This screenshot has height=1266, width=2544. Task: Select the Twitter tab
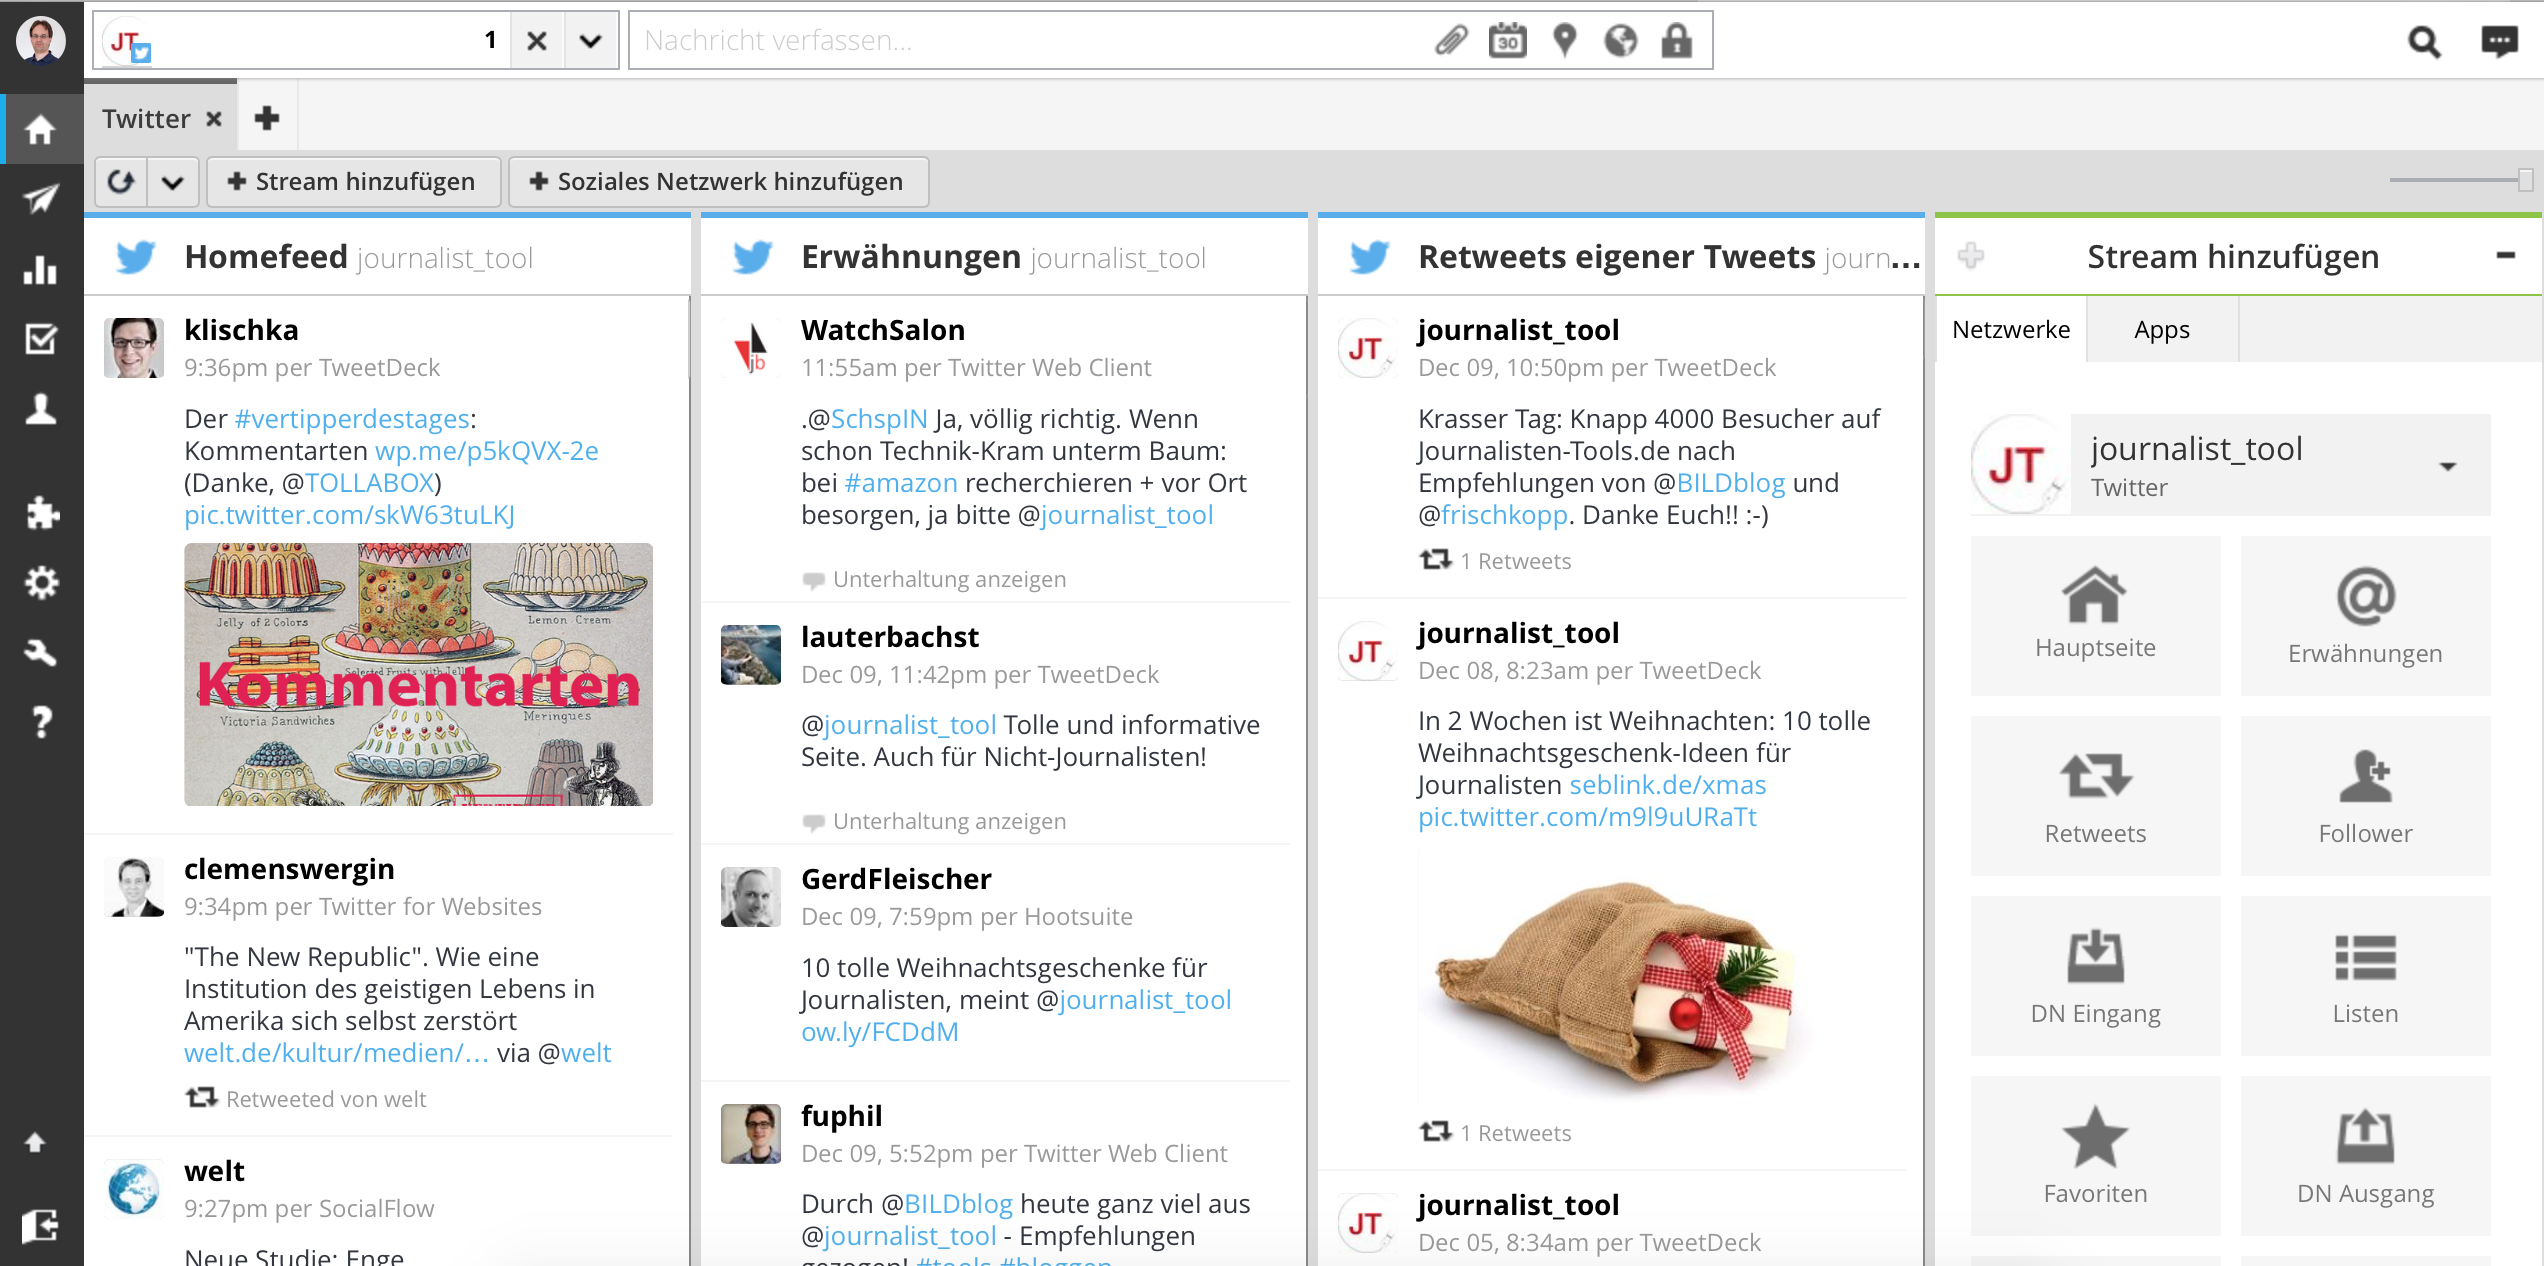(x=146, y=119)
